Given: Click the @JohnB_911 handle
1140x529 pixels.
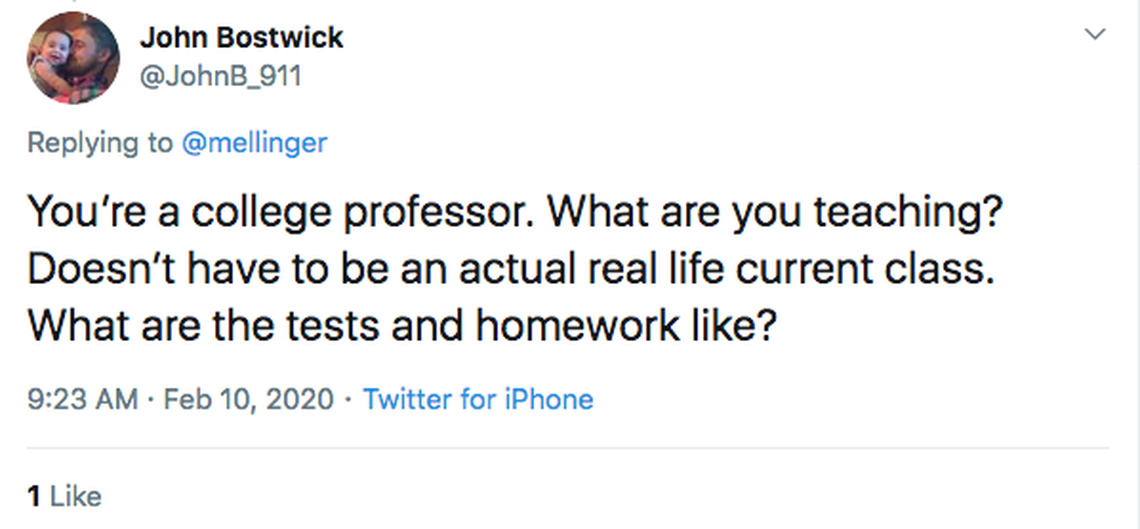Looking at the screenshot, I should [219, 76].
